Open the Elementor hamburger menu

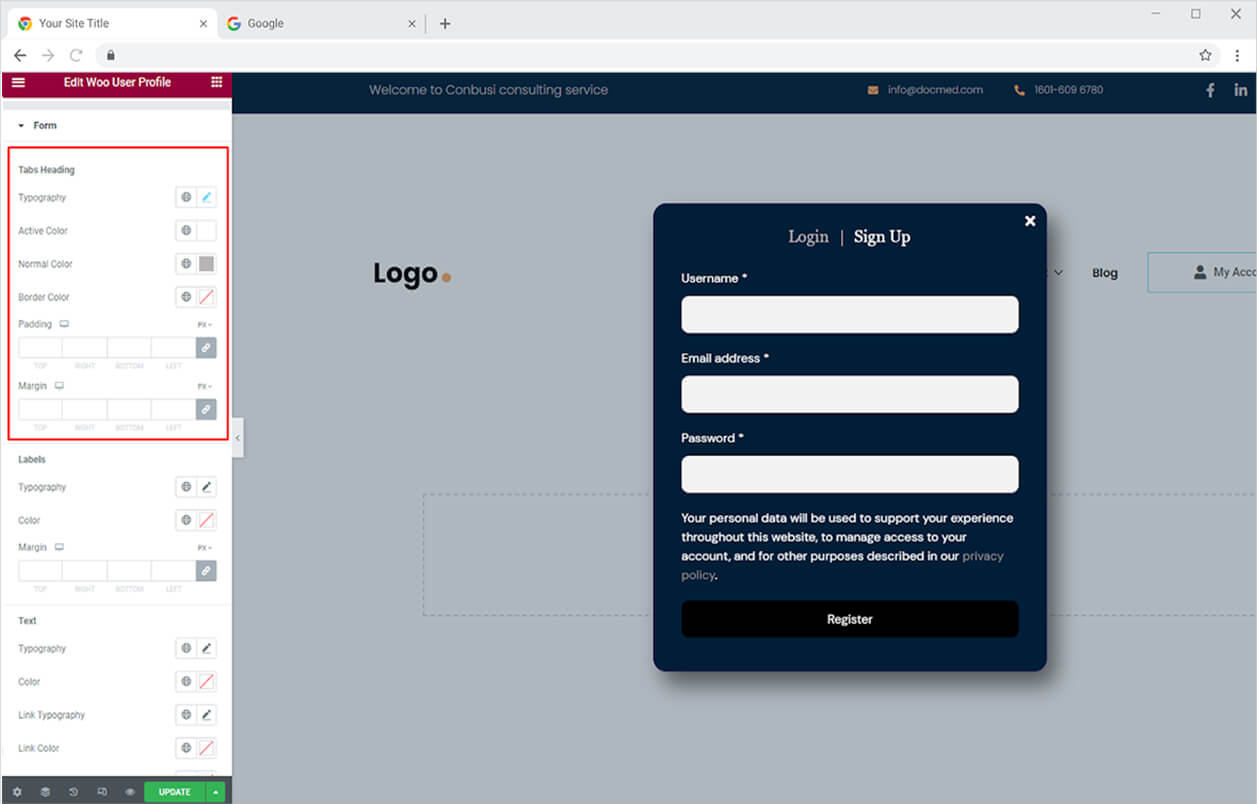click(x=18, y=82)
